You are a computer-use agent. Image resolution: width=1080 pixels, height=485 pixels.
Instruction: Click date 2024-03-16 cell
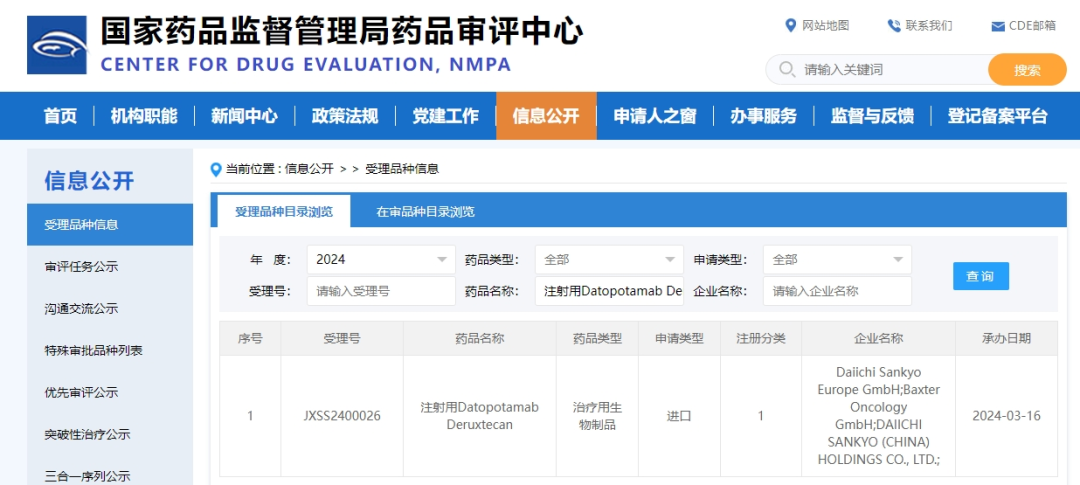click(1006, 416)
